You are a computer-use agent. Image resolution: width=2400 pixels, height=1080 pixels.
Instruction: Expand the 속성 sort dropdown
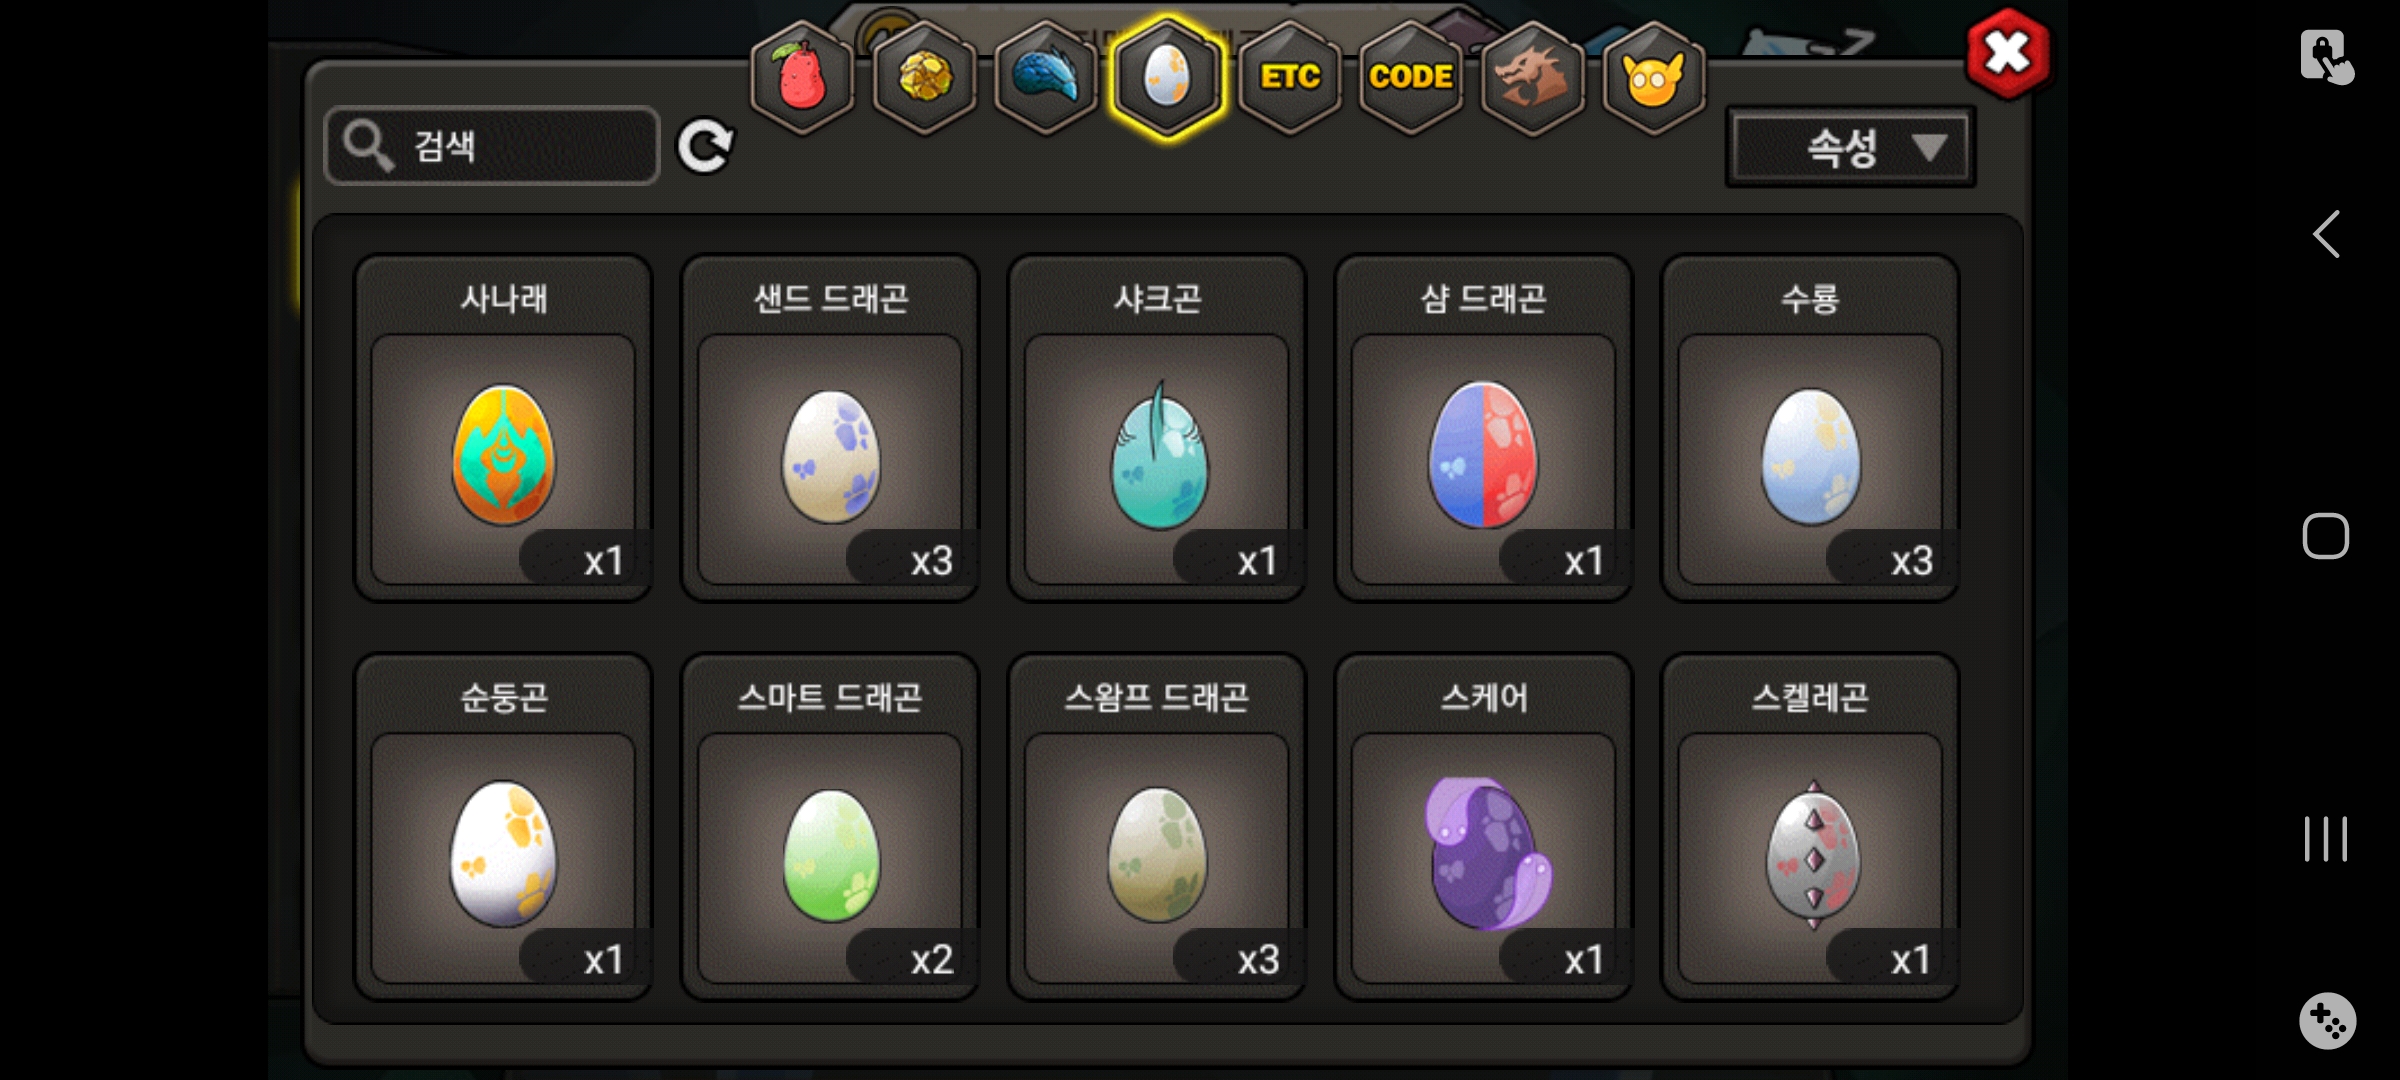tap(1850, 148)
